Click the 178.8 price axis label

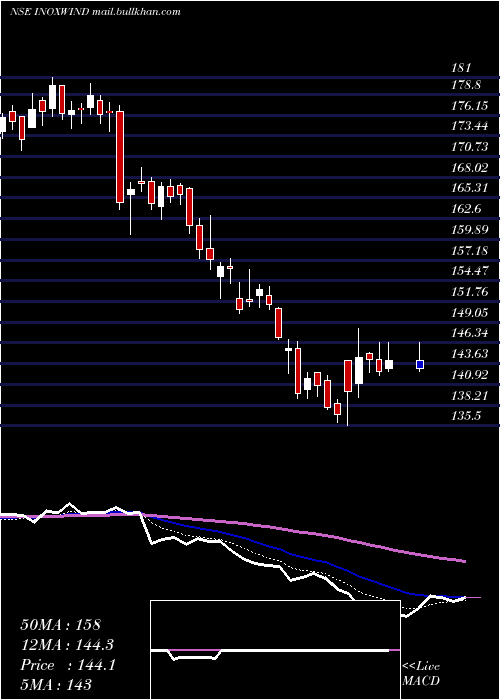pos(466,85)
